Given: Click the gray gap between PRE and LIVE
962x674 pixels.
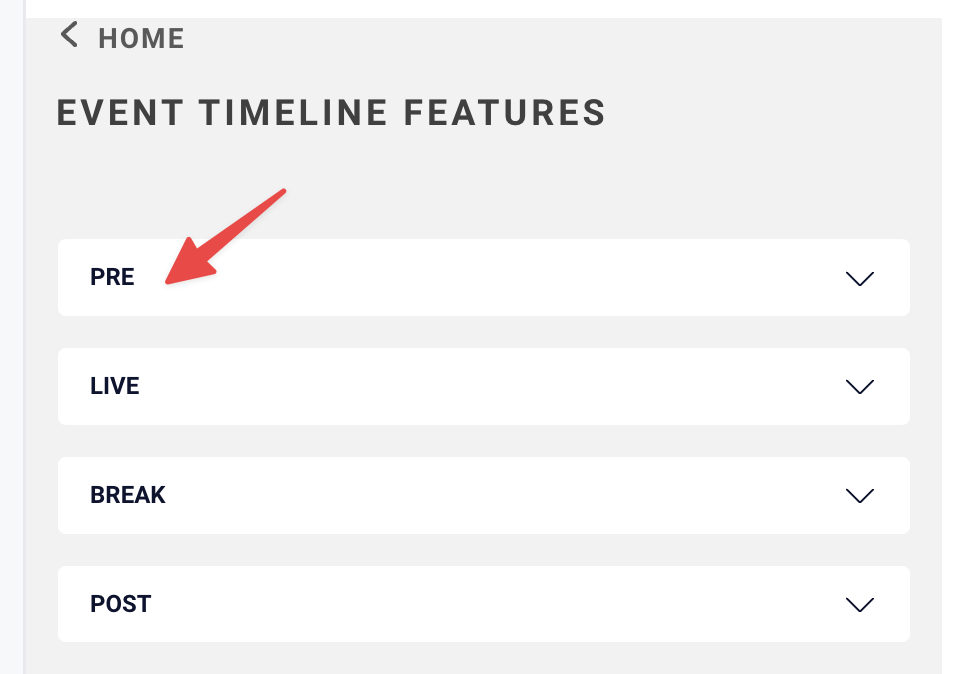Looking at the screenshot, I should tap(483, 332).
